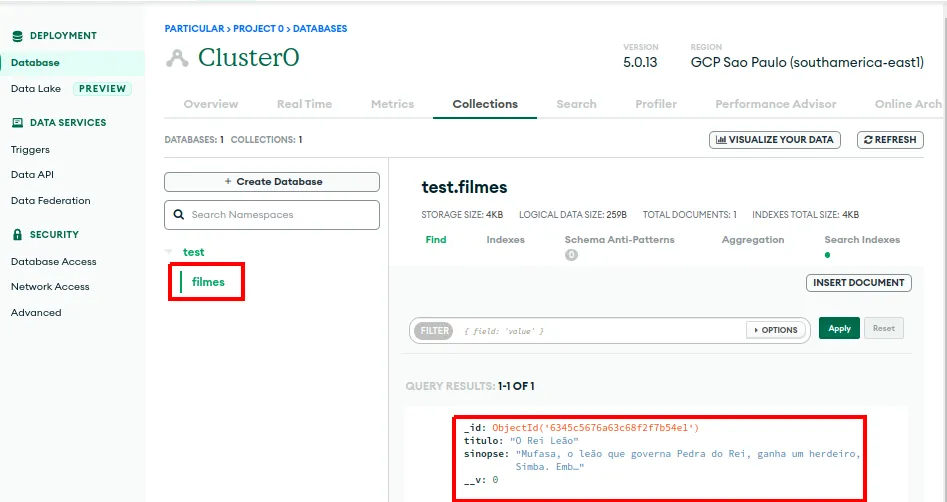Collapse the test database tree node
The width and height of the screenshot is (947, 502).
(x=169, y=252)
